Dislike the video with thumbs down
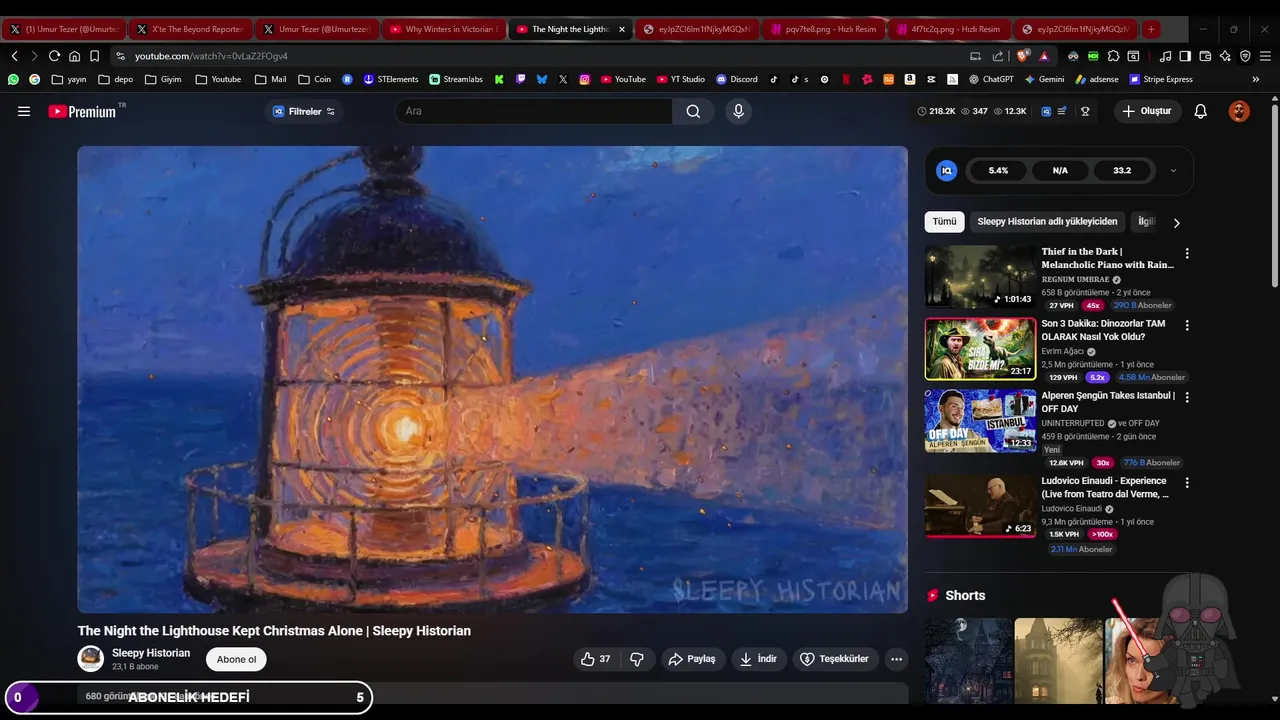 (636, 659)
